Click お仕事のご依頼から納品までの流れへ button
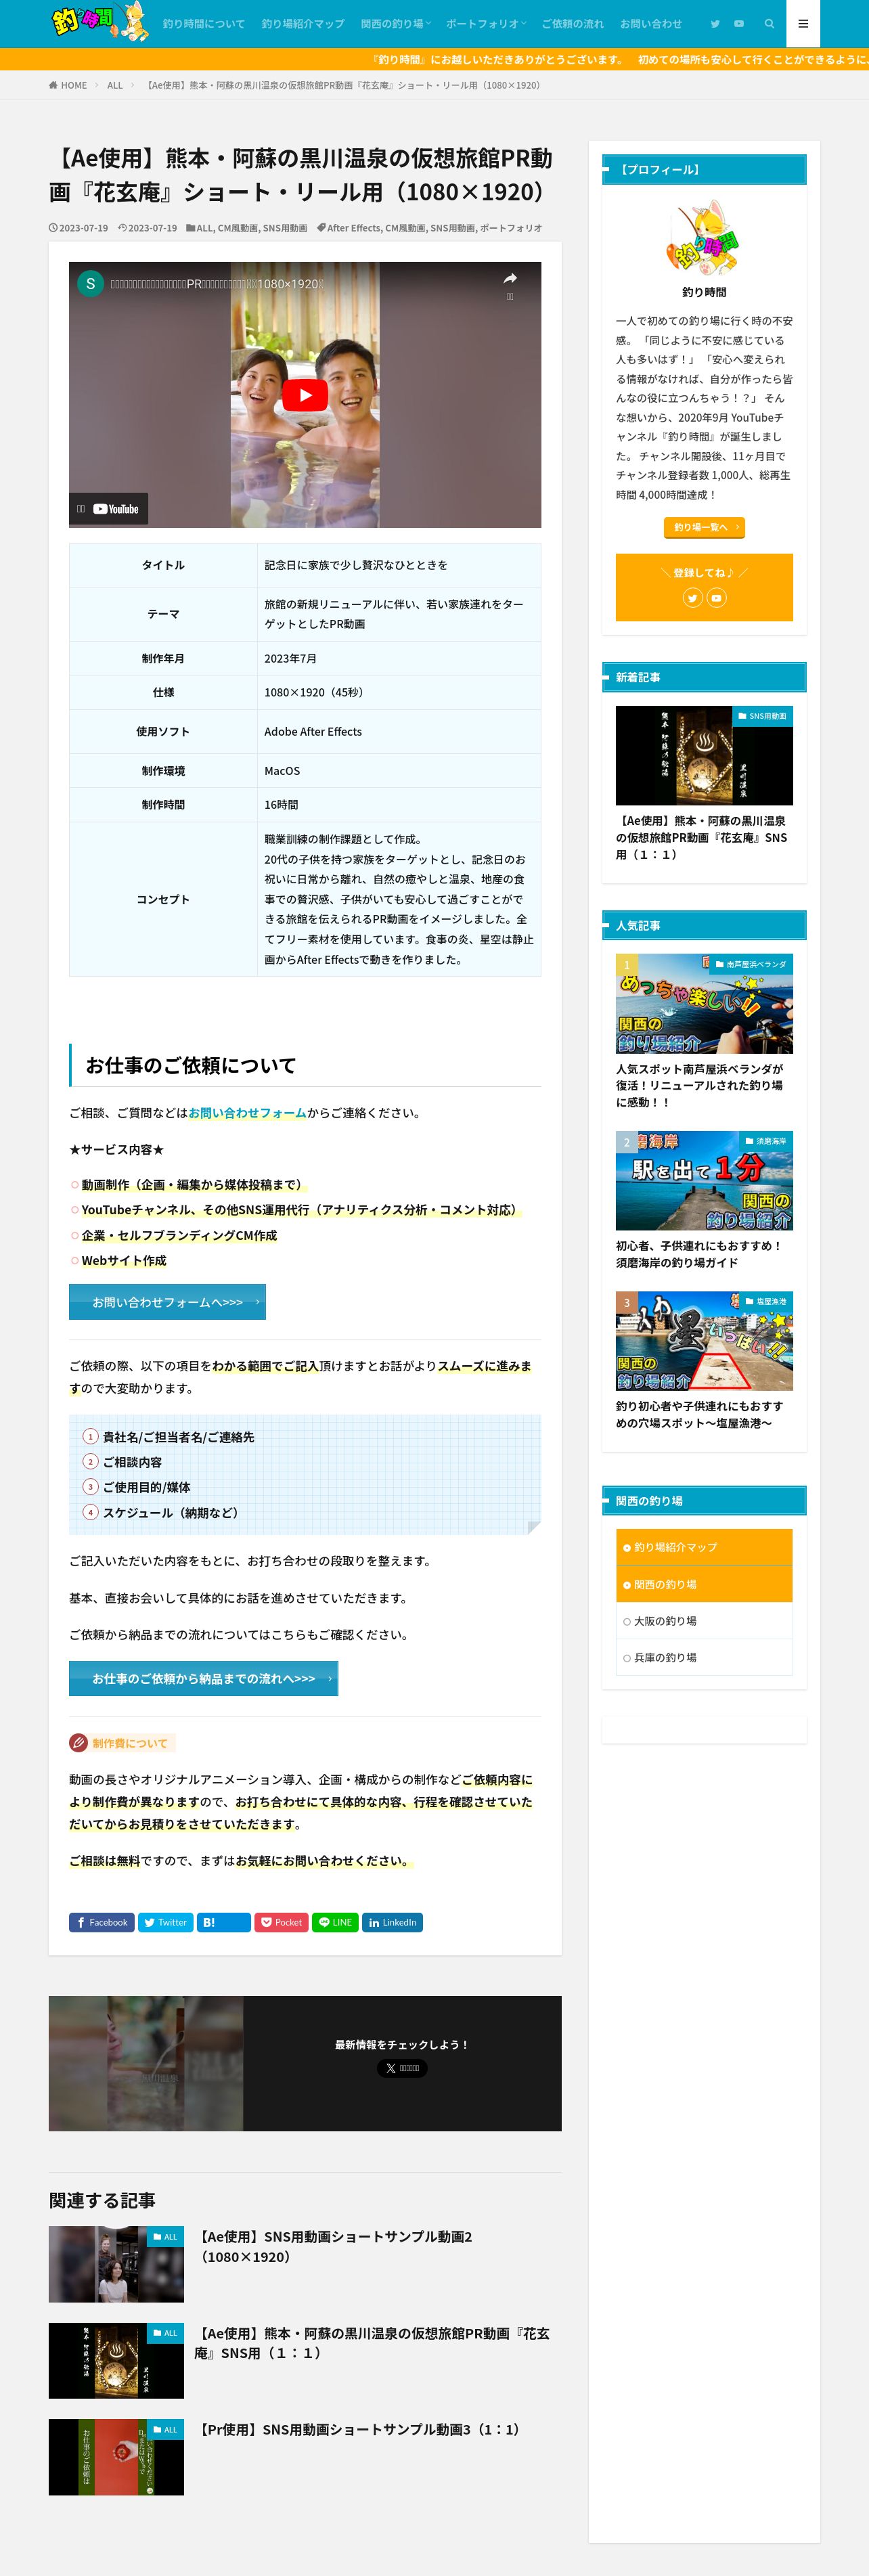 tap(203, 1678)
